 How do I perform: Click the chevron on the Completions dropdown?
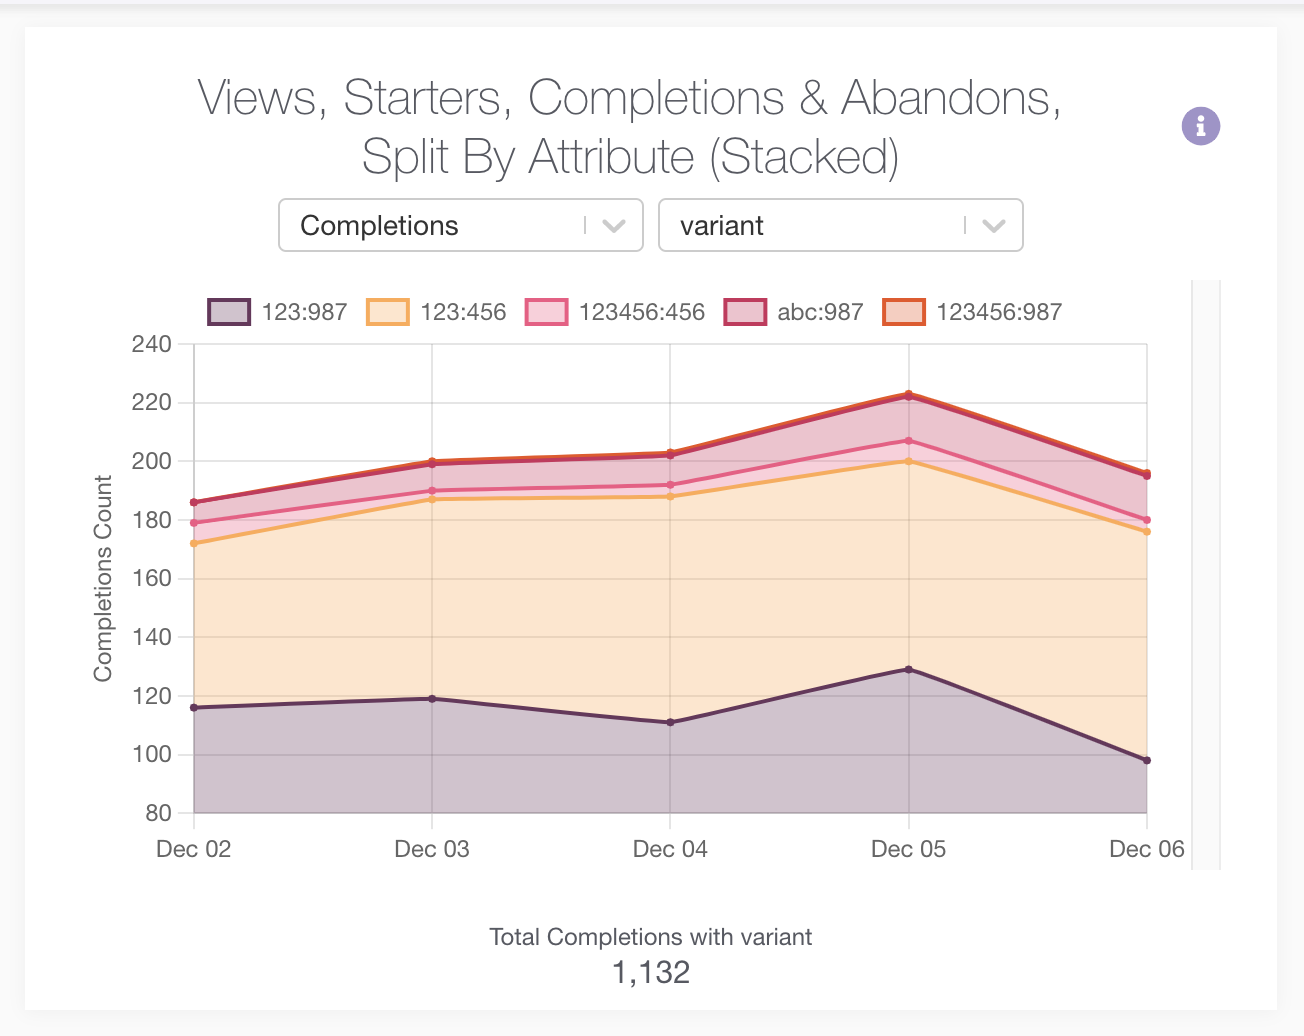tap(613, 225)
